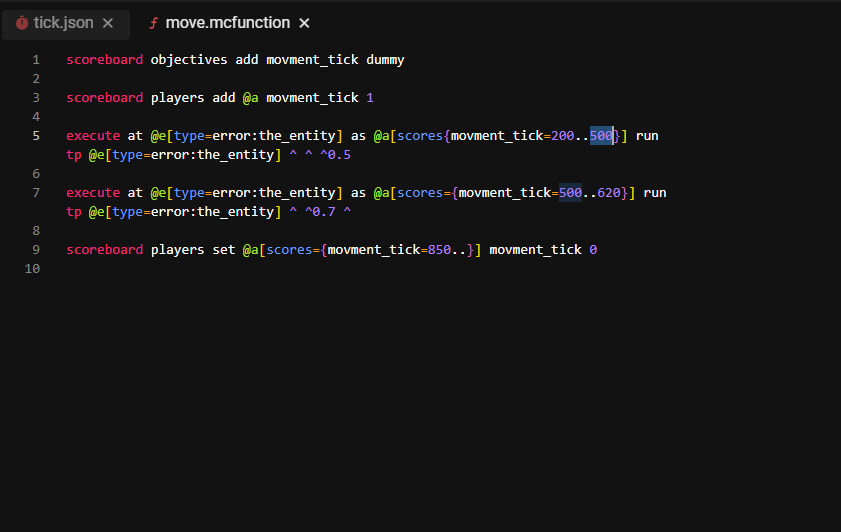The image size is (841, 532).
Task: Click the highlighted '500' on line 5
Action: tap(601, 136)
